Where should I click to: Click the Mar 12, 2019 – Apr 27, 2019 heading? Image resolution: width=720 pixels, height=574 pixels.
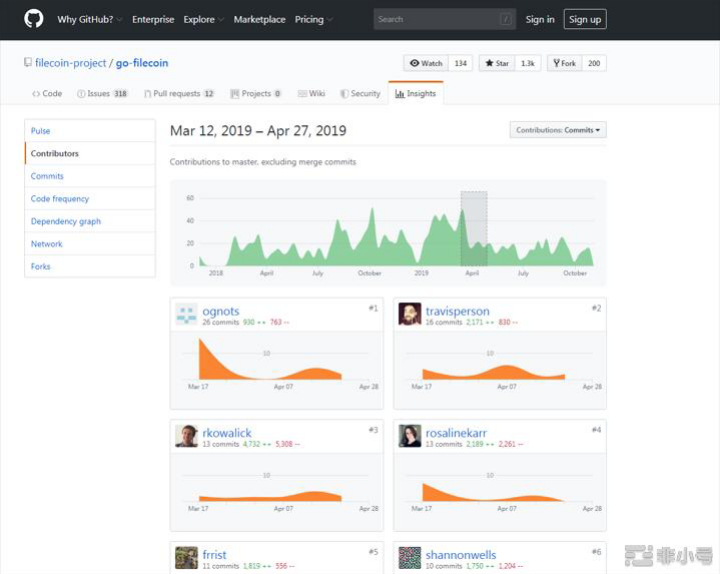click(x=258, y=131)
